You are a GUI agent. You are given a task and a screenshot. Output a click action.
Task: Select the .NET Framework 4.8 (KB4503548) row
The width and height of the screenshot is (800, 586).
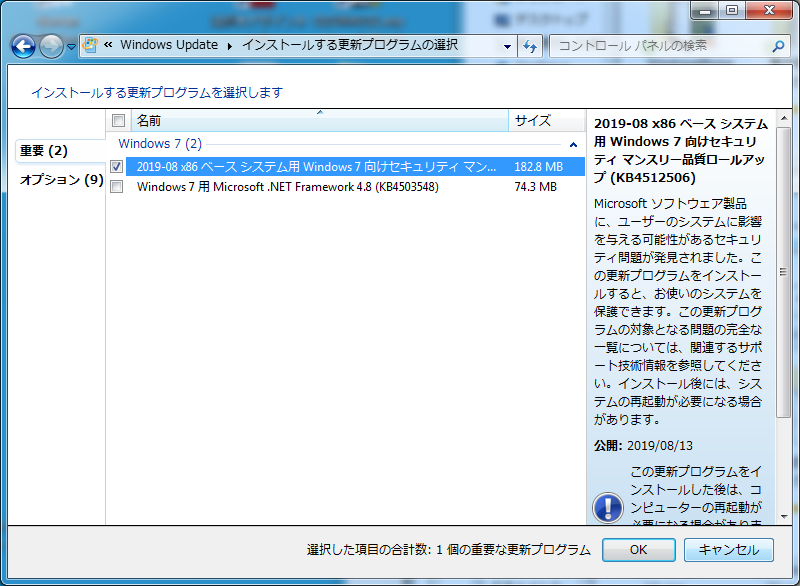tap(355, 187)
